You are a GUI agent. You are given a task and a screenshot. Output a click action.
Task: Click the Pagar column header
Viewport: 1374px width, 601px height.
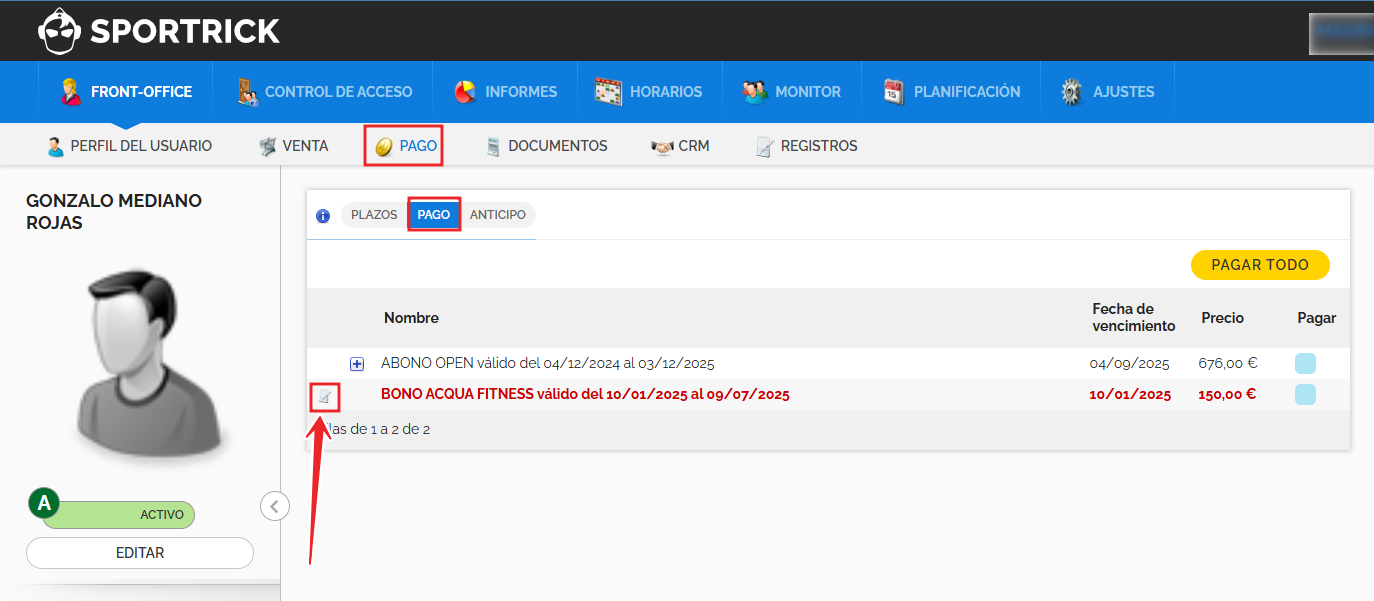1316,318
